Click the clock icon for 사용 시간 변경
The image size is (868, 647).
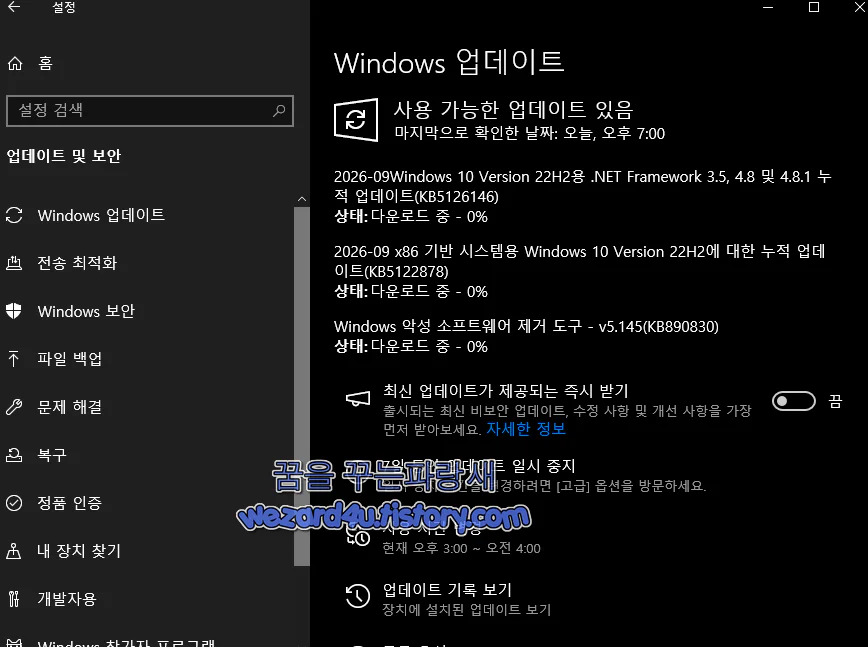click(358, 537)
